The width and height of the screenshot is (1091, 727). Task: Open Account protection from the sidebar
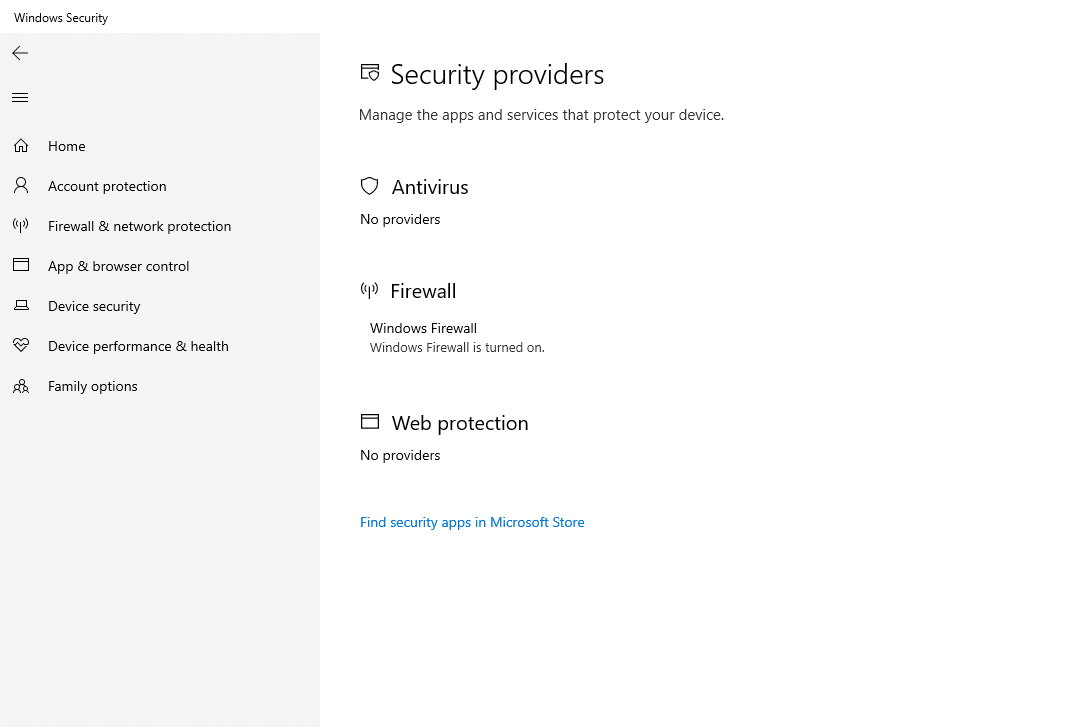point(107,186)
